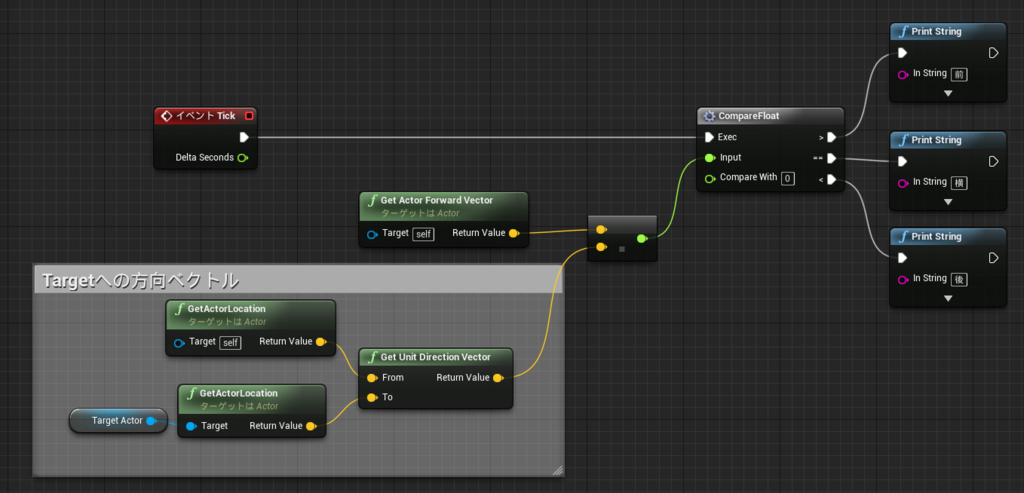Click the Target Actor variable output pin
Screen dimensions: 1024x493
[x=151, y=421]
